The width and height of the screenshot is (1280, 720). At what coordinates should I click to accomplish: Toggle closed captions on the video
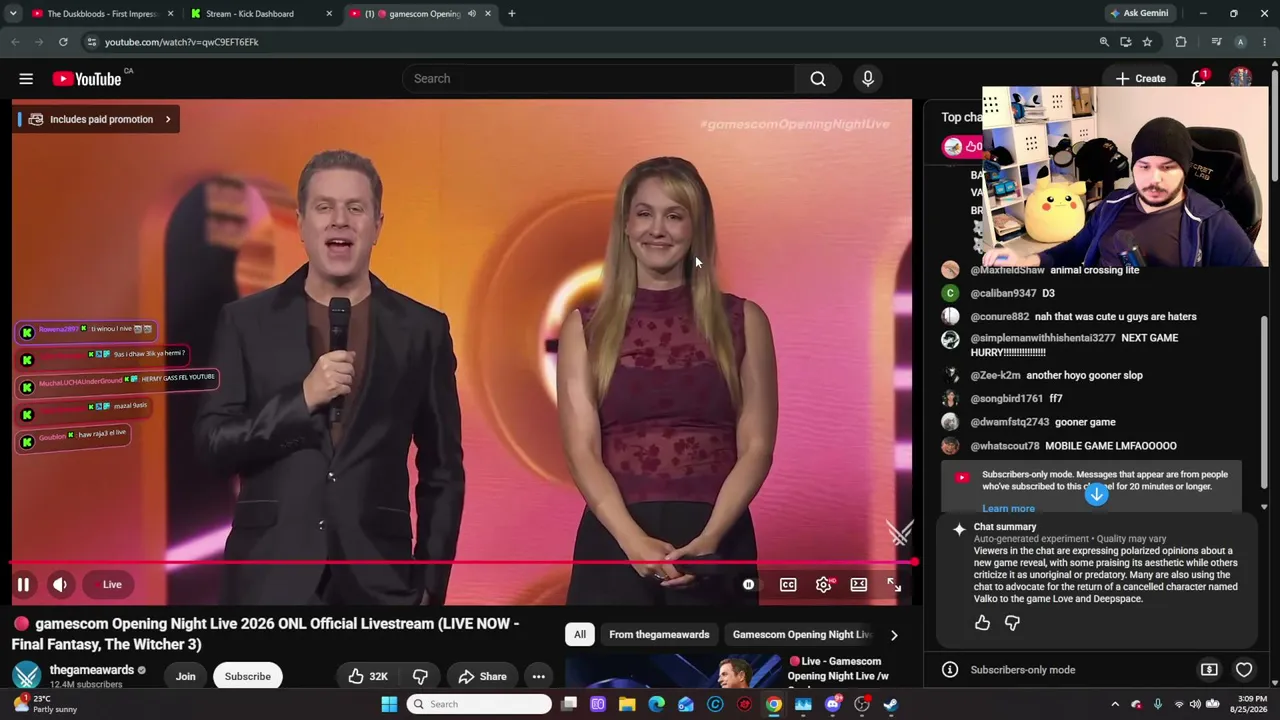(788, 585)
